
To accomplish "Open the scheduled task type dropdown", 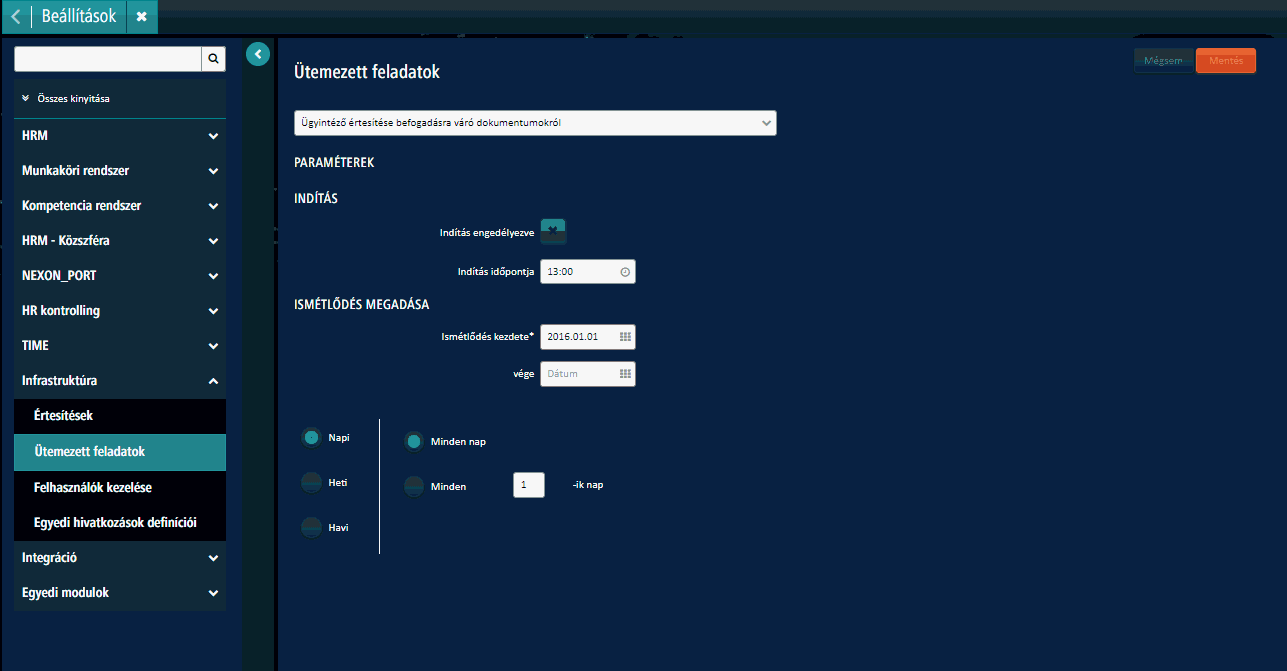I will point(535,123).
